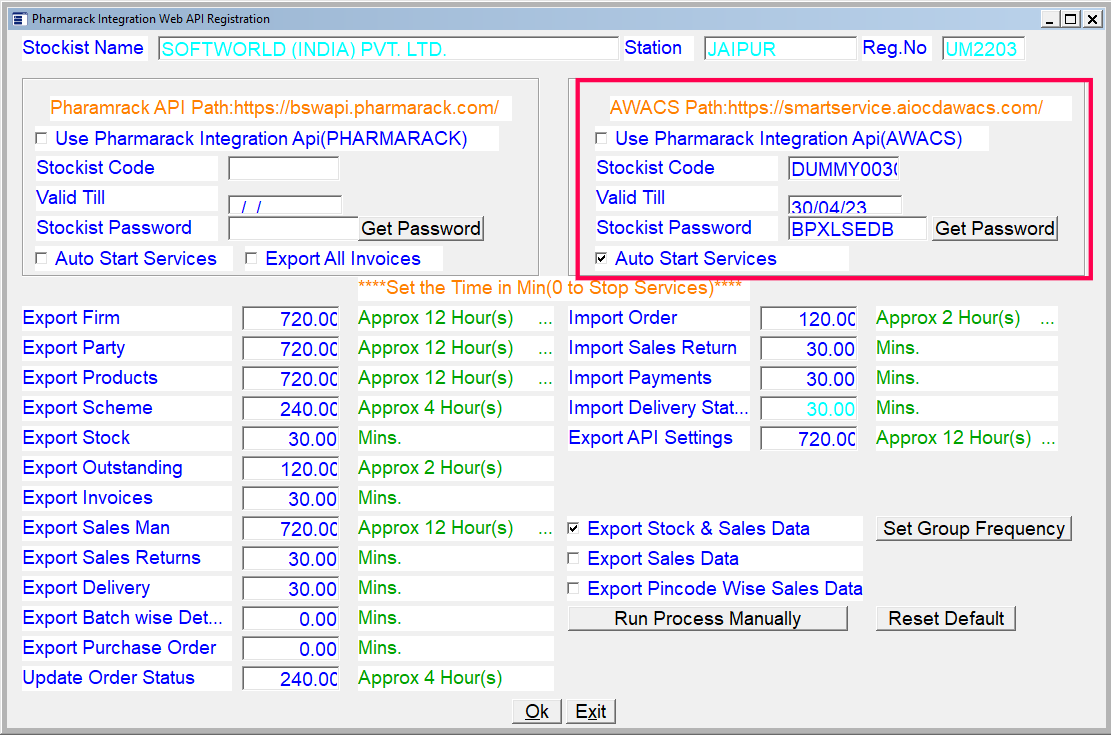Click Export Sales Returns time field

point(291,559)
